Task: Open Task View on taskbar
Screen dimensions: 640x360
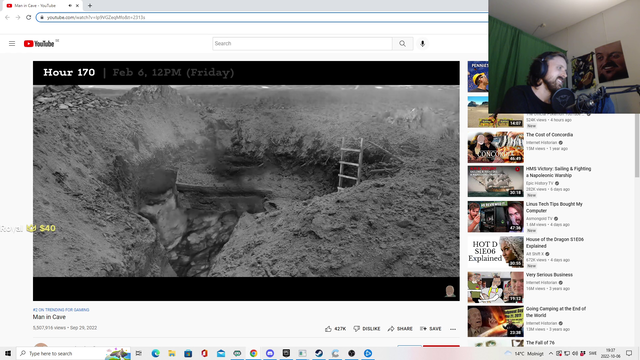Action: [139, 353]
